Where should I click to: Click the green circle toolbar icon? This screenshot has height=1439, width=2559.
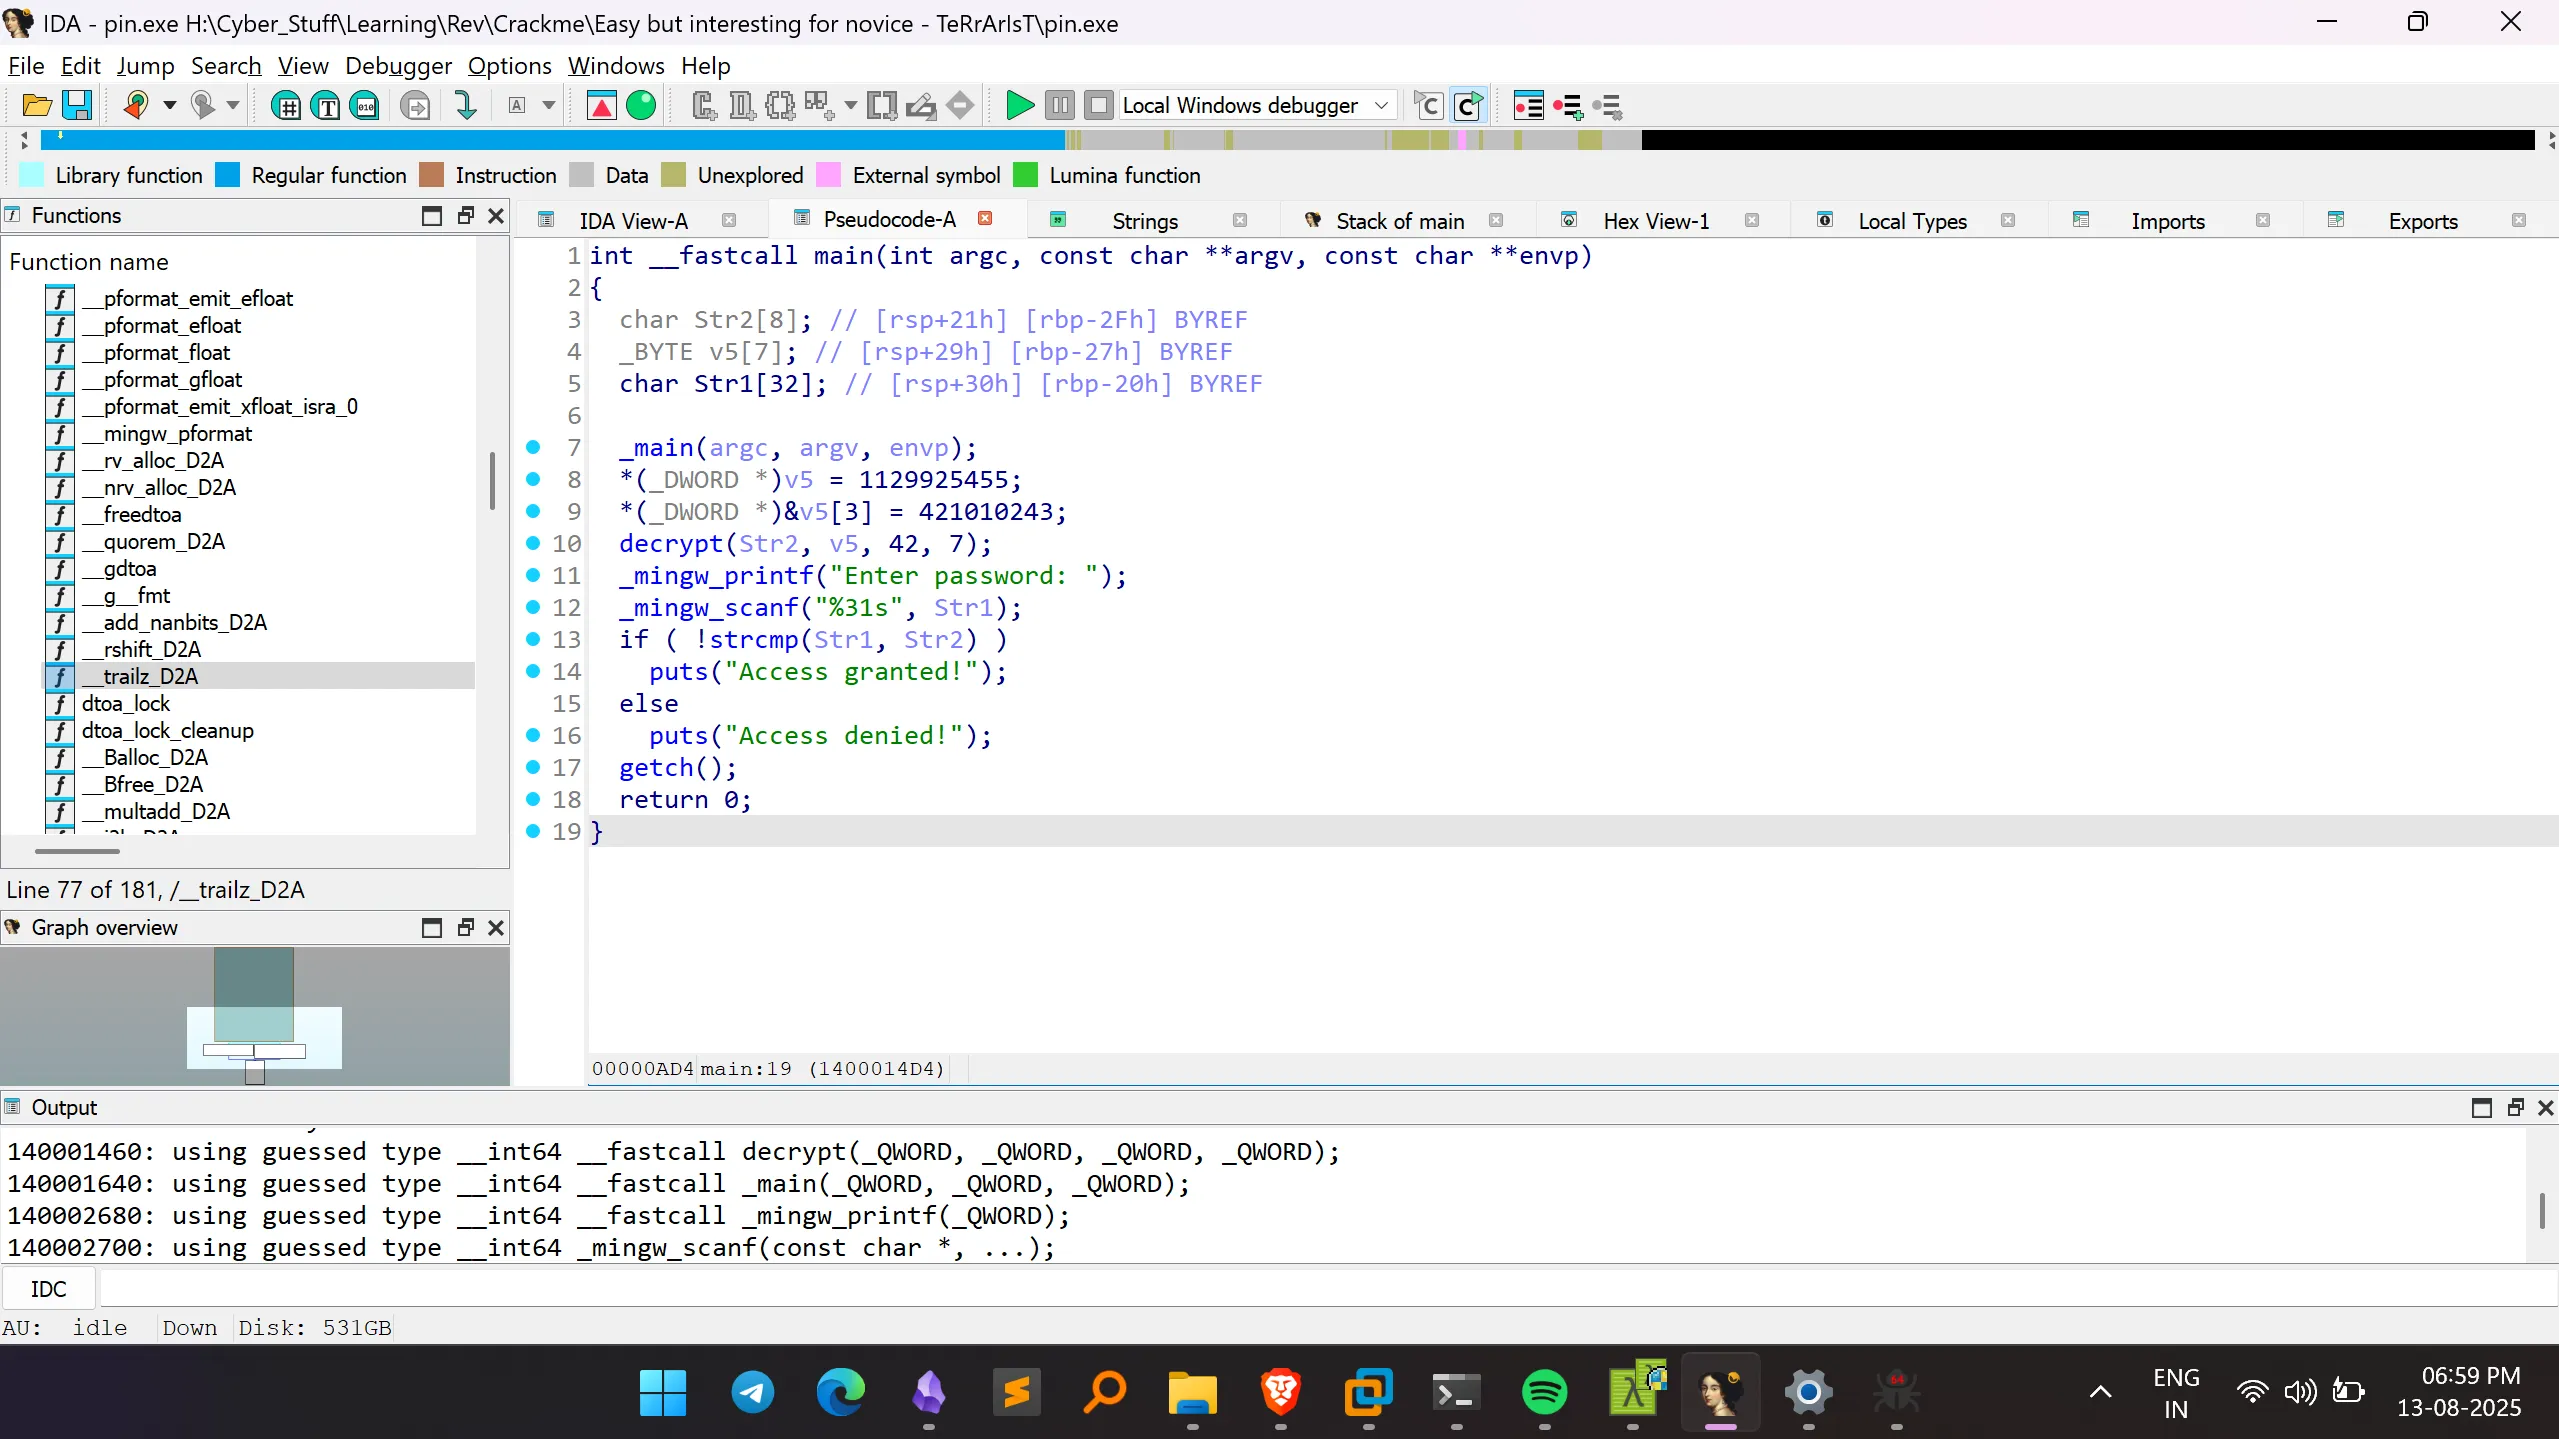coord(641,105)
